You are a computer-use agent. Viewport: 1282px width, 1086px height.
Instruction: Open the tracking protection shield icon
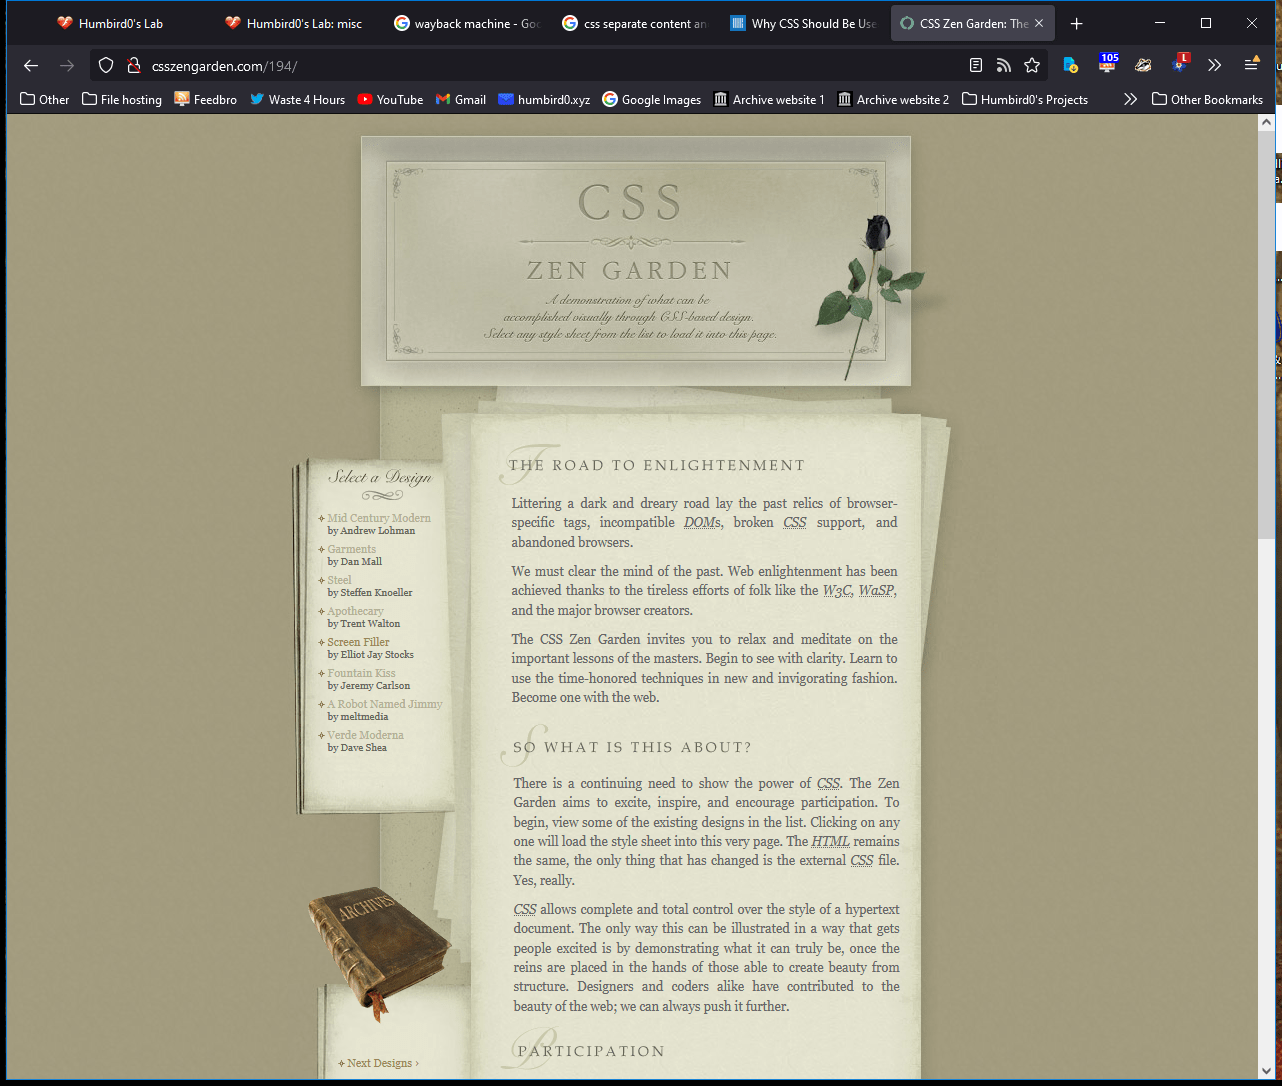pos(106,66)
